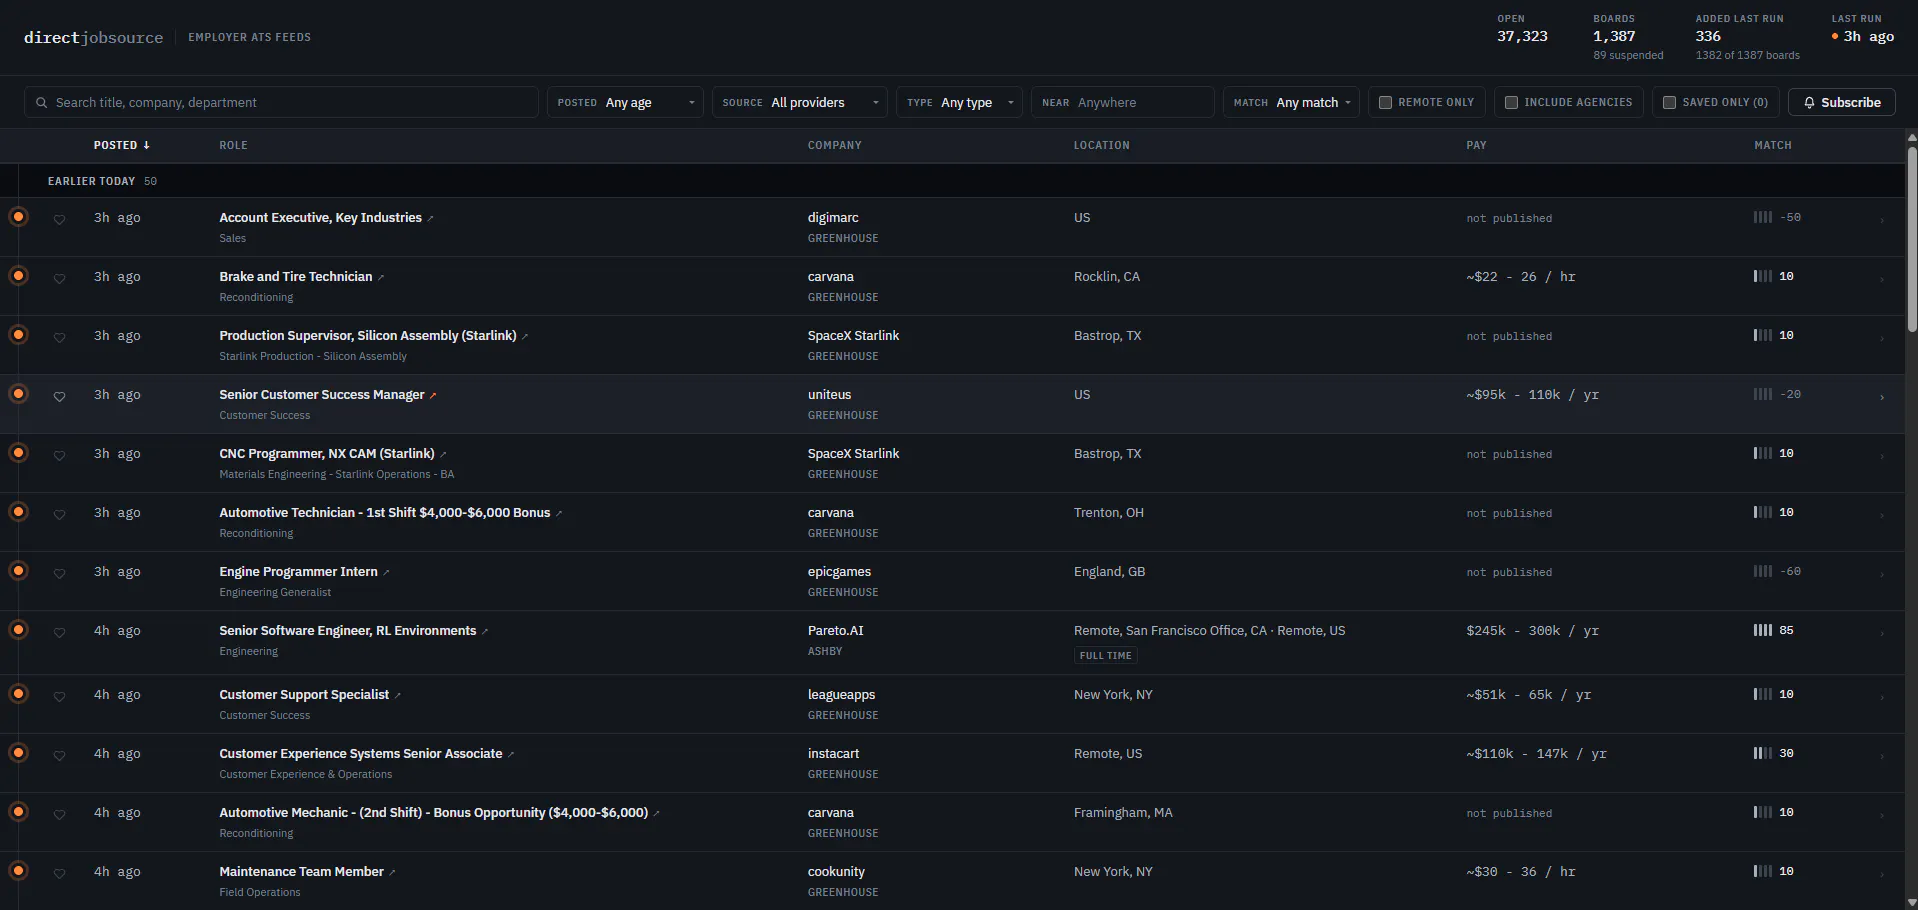Favorite the Maintenance Team Member job
Screen dimensions: 1918x910
59,873
